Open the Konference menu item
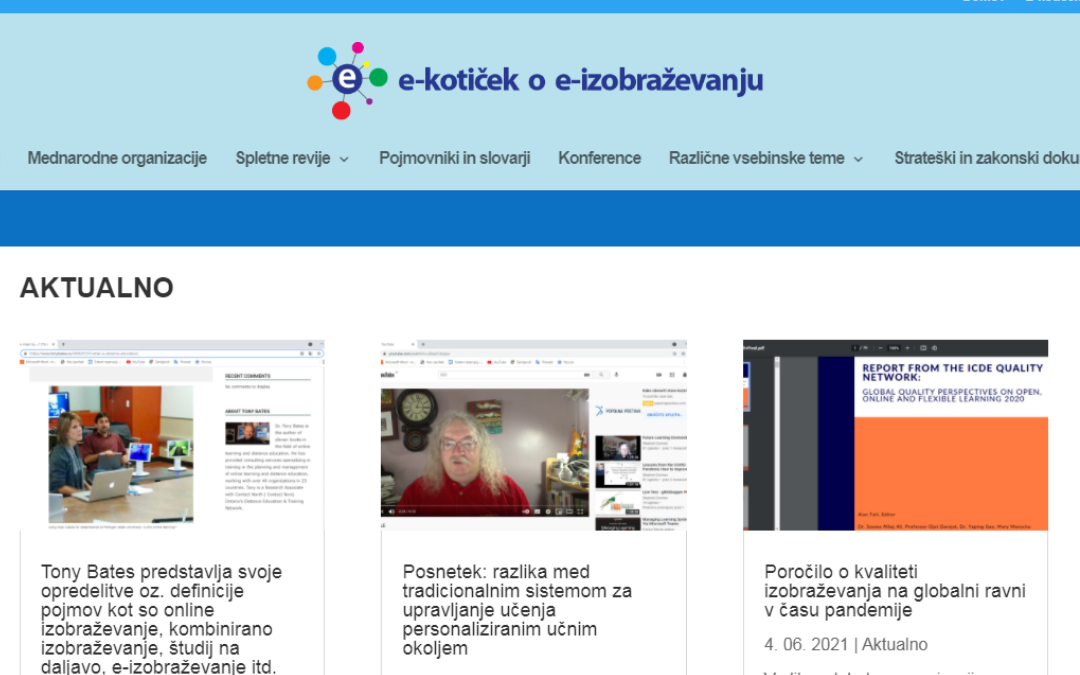The height and width of the screenshot is (675, 1080). [599, 158]
